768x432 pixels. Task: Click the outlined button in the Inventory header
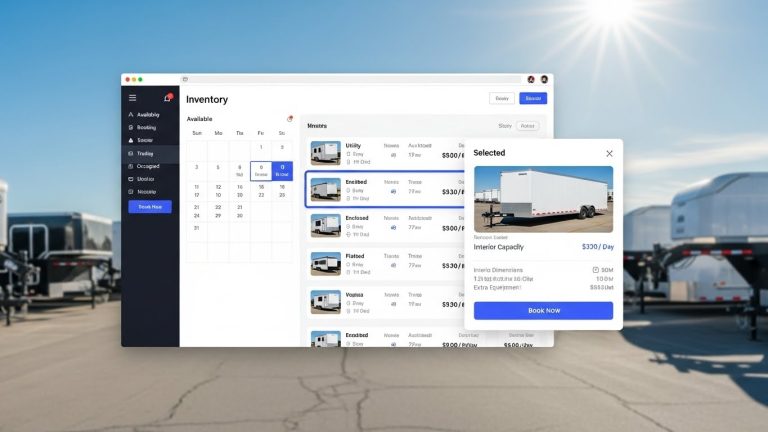pos(502,98)
